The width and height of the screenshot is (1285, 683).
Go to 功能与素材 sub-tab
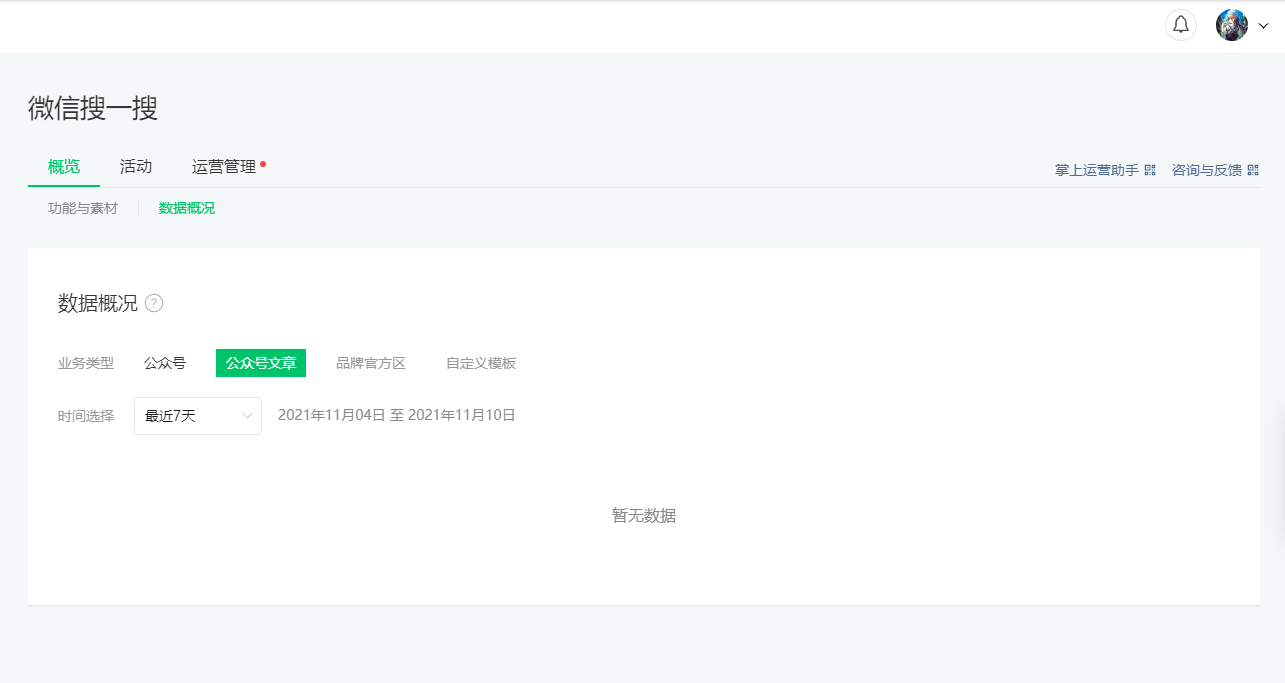[x=83, y=208]
